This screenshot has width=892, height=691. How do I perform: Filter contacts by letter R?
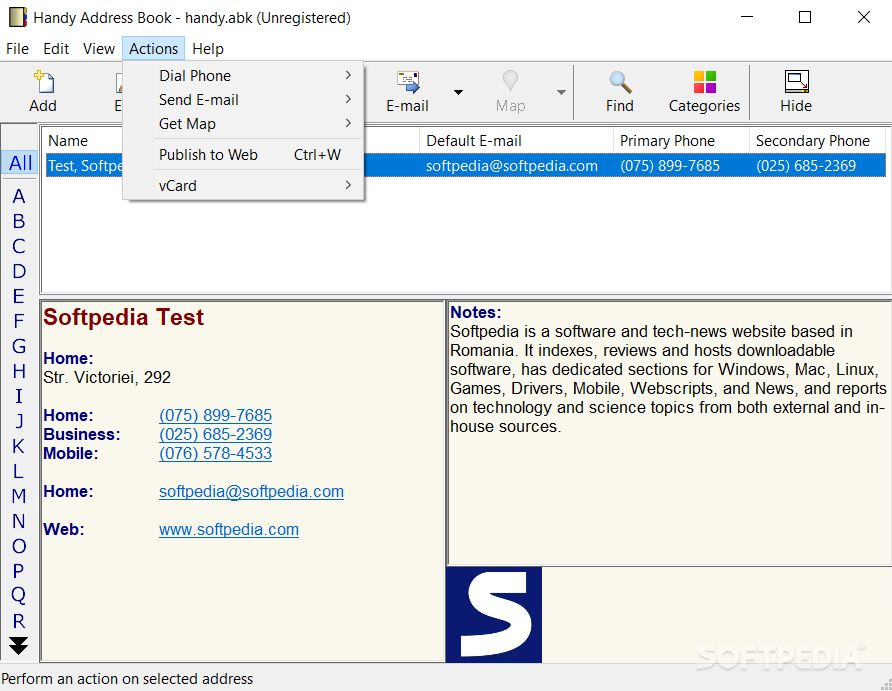pyautogui.click(x=19, y=621)
